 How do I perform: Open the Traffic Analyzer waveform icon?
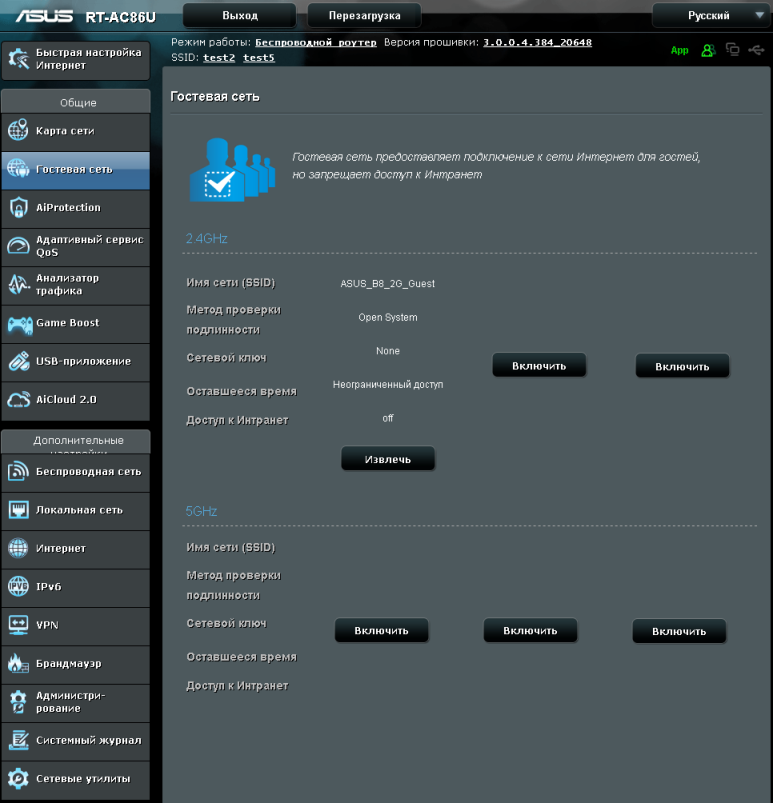[x=18, y=284]
